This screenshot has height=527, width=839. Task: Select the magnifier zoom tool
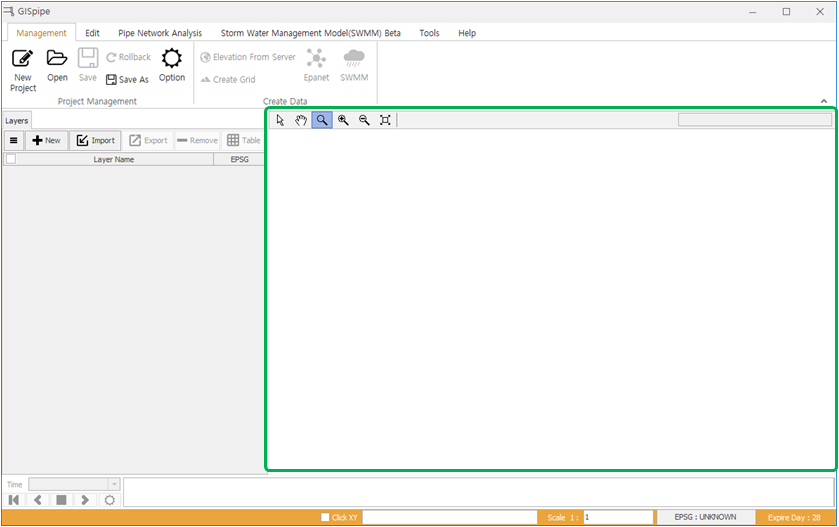click(322, 120)
